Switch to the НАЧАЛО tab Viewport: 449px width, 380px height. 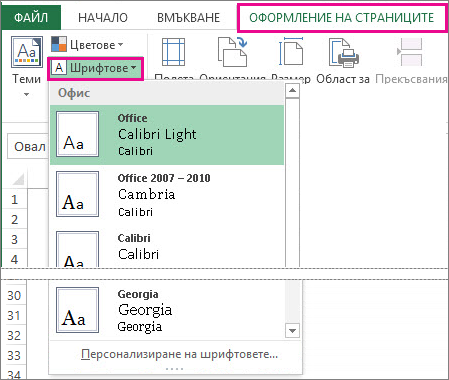pos(103,18)
